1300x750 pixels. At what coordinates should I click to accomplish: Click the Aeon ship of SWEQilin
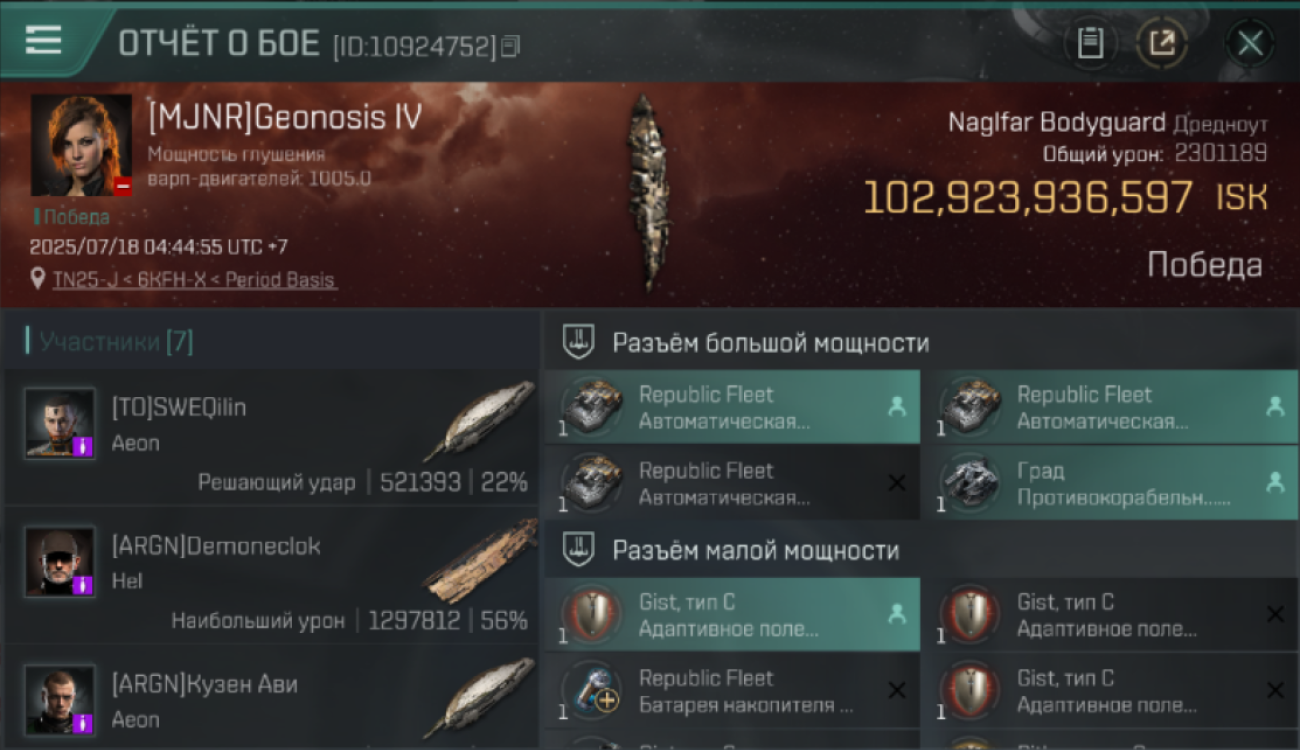(478, 420)
